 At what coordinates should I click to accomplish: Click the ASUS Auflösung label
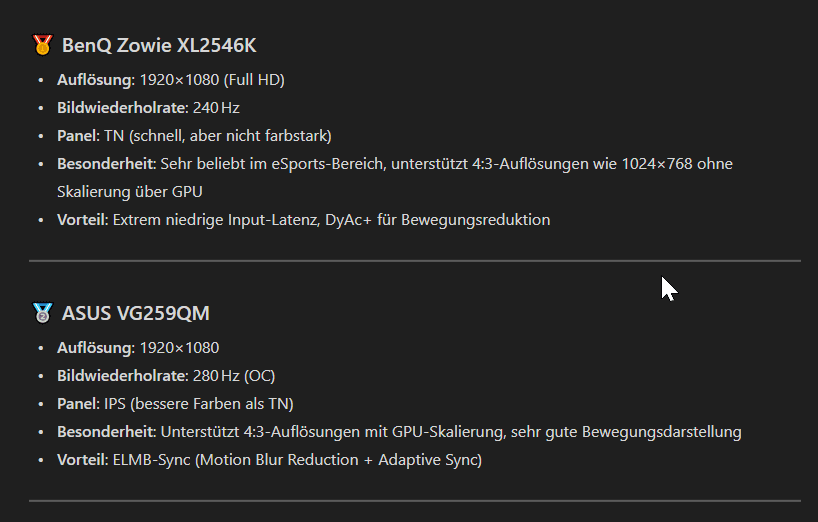(x=96, y=348)
